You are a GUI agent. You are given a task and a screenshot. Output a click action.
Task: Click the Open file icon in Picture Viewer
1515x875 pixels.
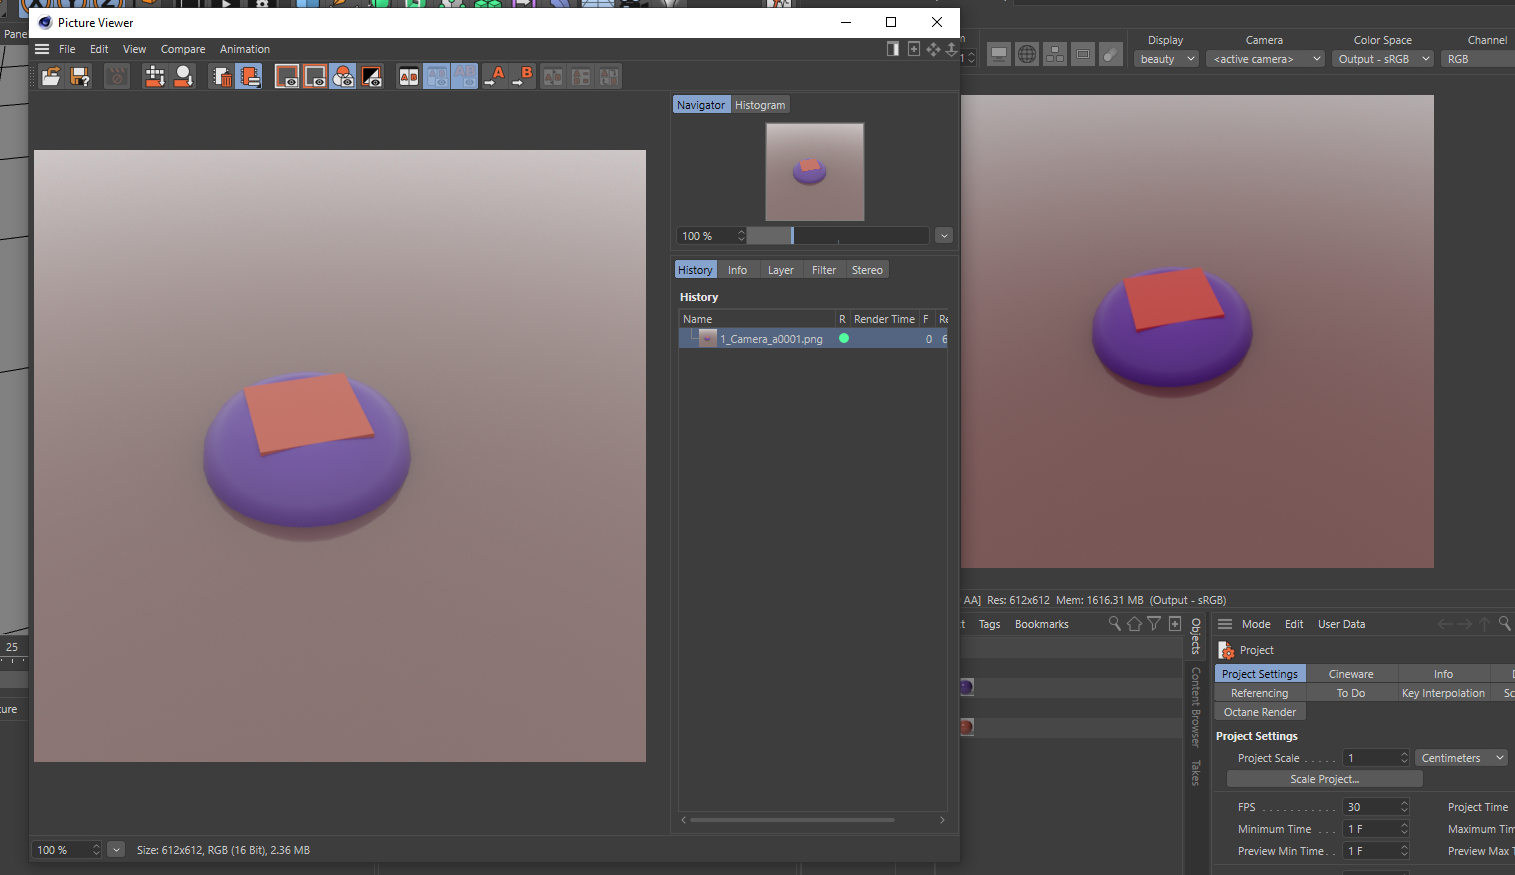coord(51,76)
